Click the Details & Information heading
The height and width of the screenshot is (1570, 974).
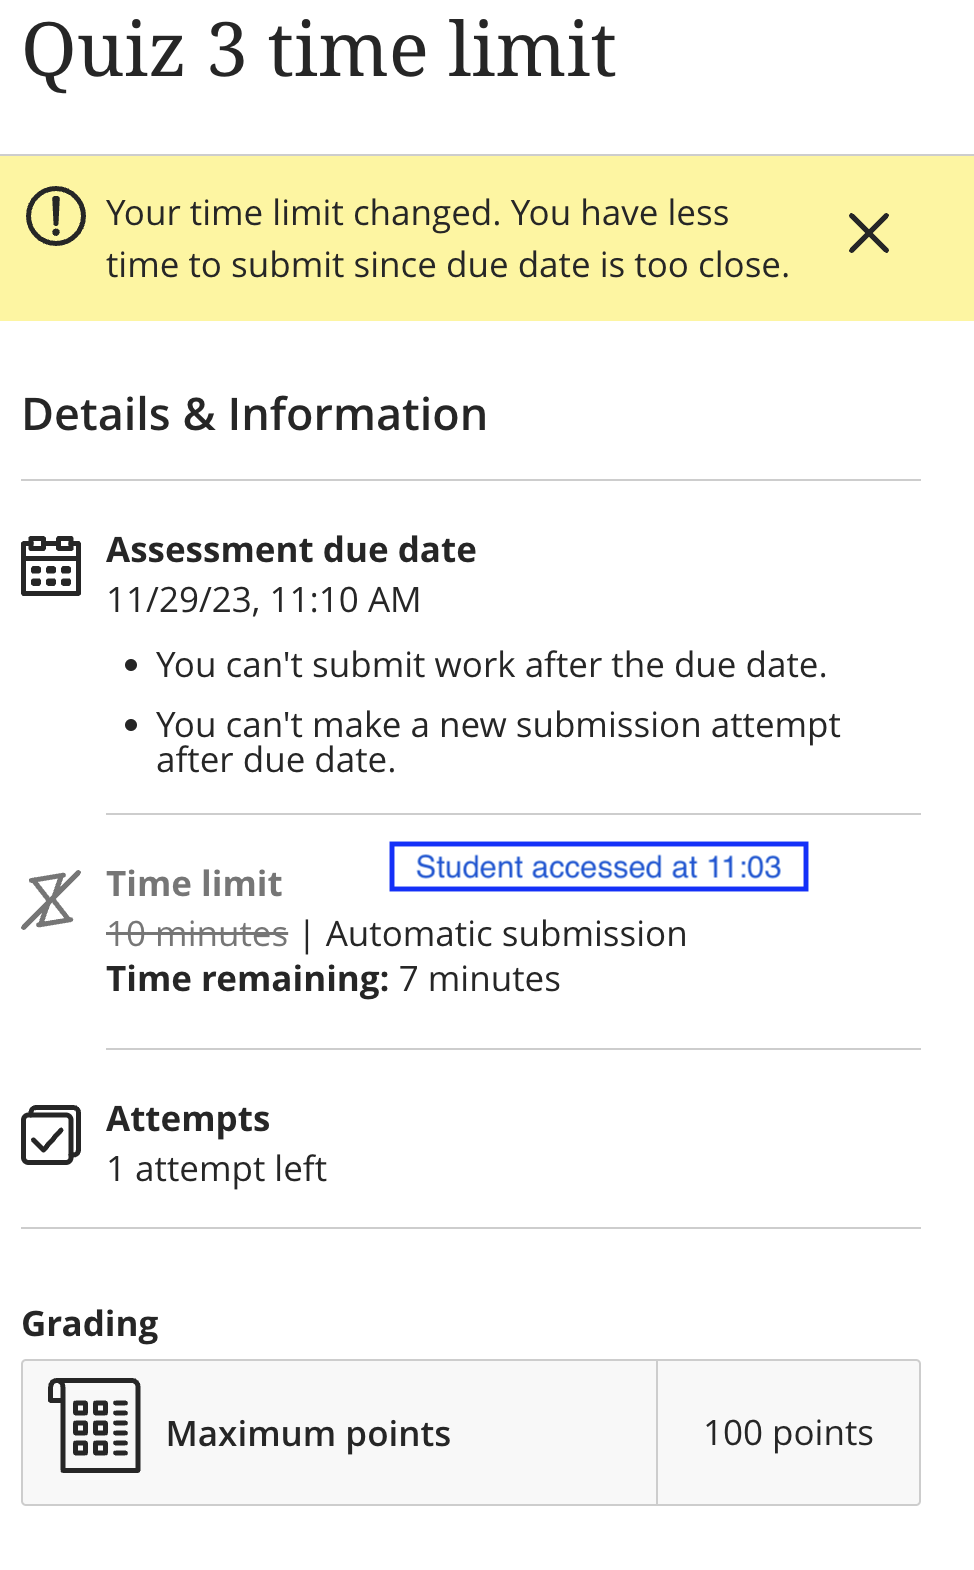pyautogui.click(x=255, y=414)
